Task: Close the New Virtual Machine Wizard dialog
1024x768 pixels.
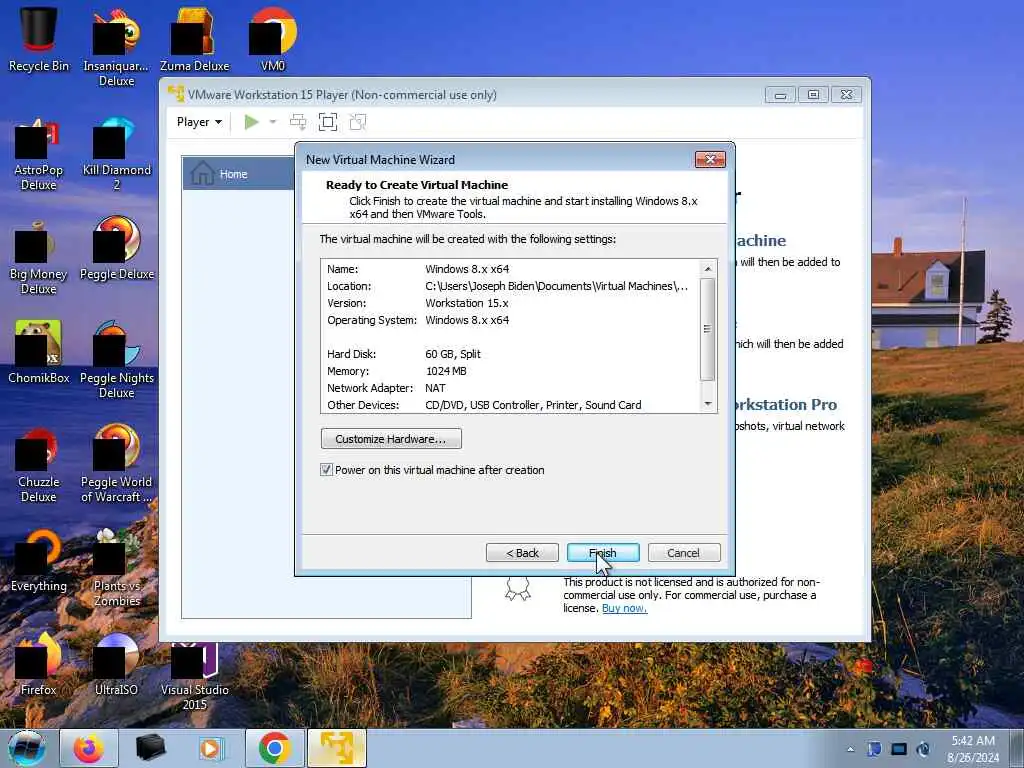Action: click(x=710, y=159)
